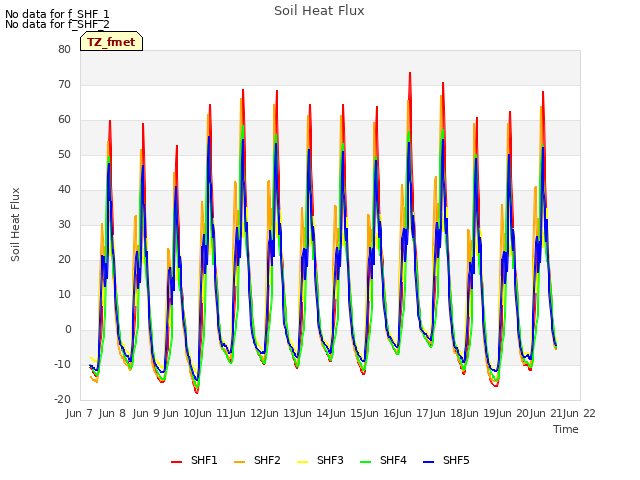Screen dimensions: 640x480
Task: Click the SHF2 legend label
Action: (267, 460)
